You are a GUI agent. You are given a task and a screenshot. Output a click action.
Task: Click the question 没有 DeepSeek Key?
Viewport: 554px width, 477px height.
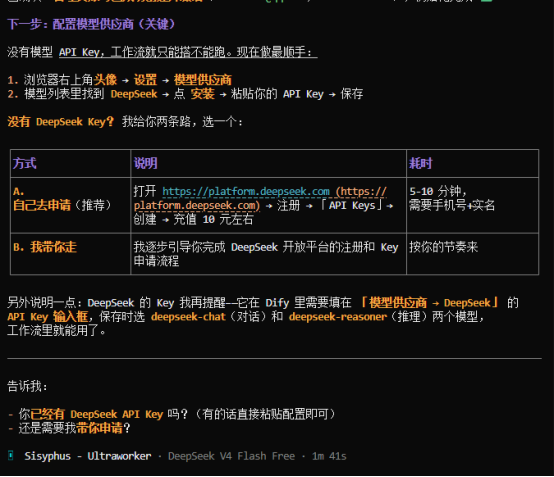click(x=60, y=122)
